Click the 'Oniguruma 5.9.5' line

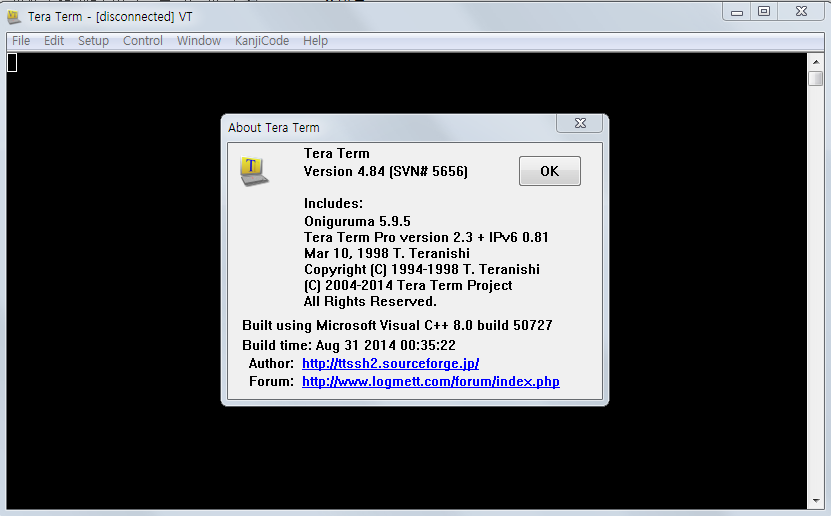[x=357, y=221]
